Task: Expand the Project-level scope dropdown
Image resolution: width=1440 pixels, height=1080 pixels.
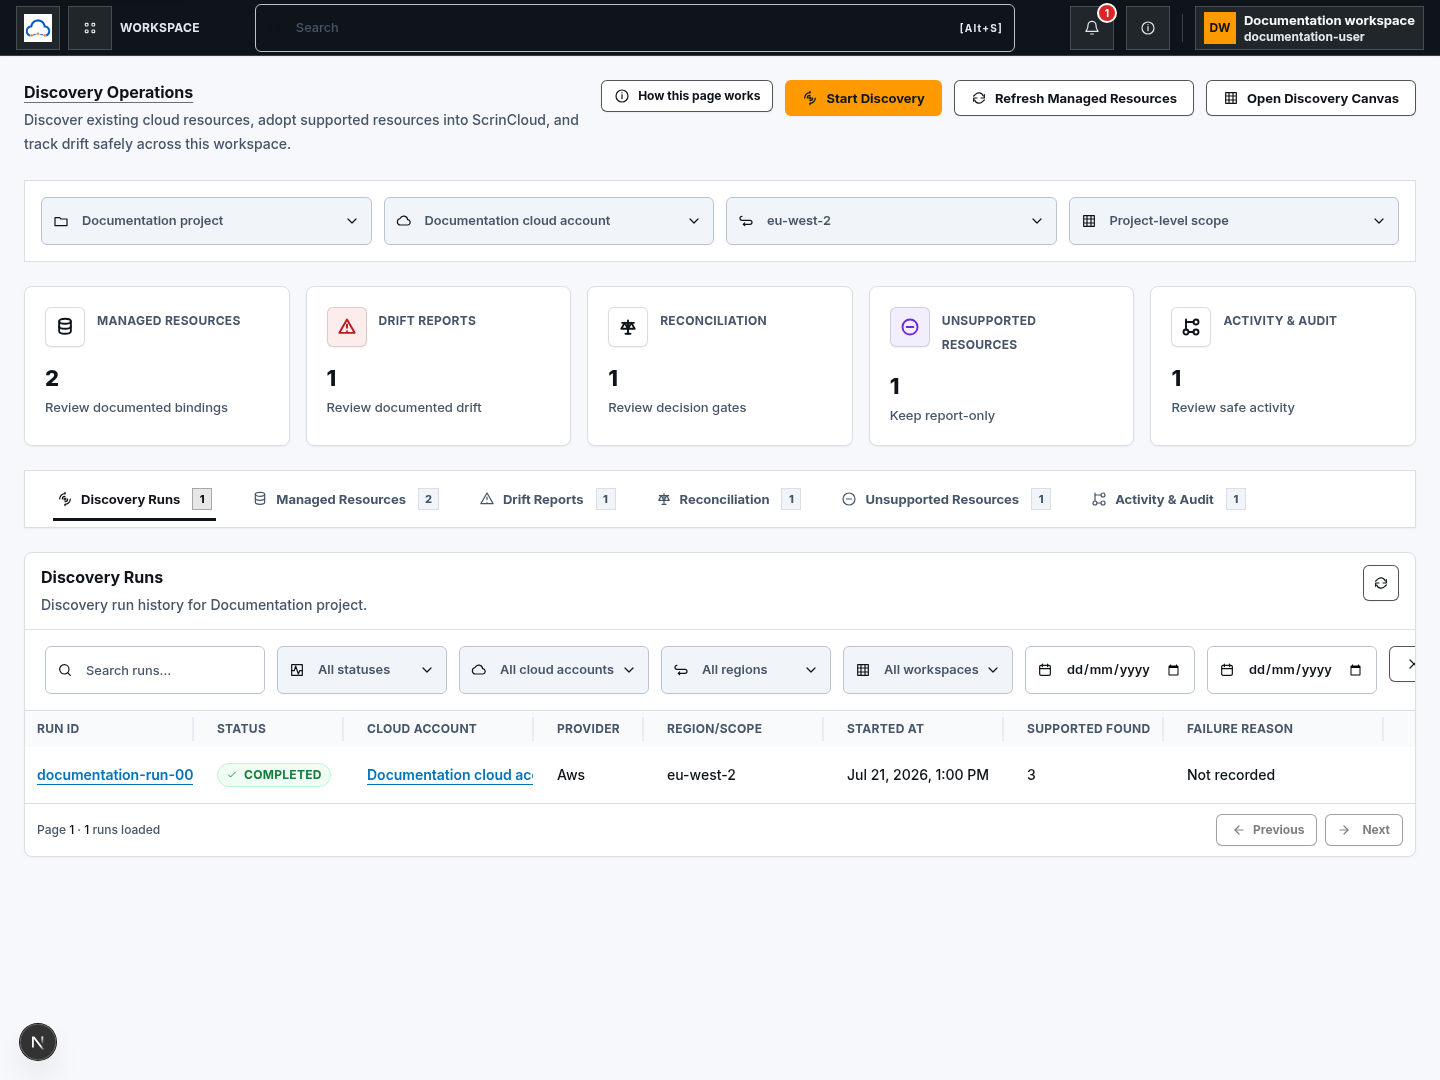Action: coord(1234,221)
